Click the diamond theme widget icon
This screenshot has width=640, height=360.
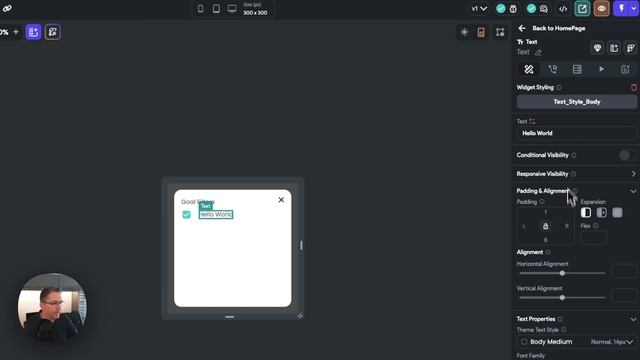[597, 48]
